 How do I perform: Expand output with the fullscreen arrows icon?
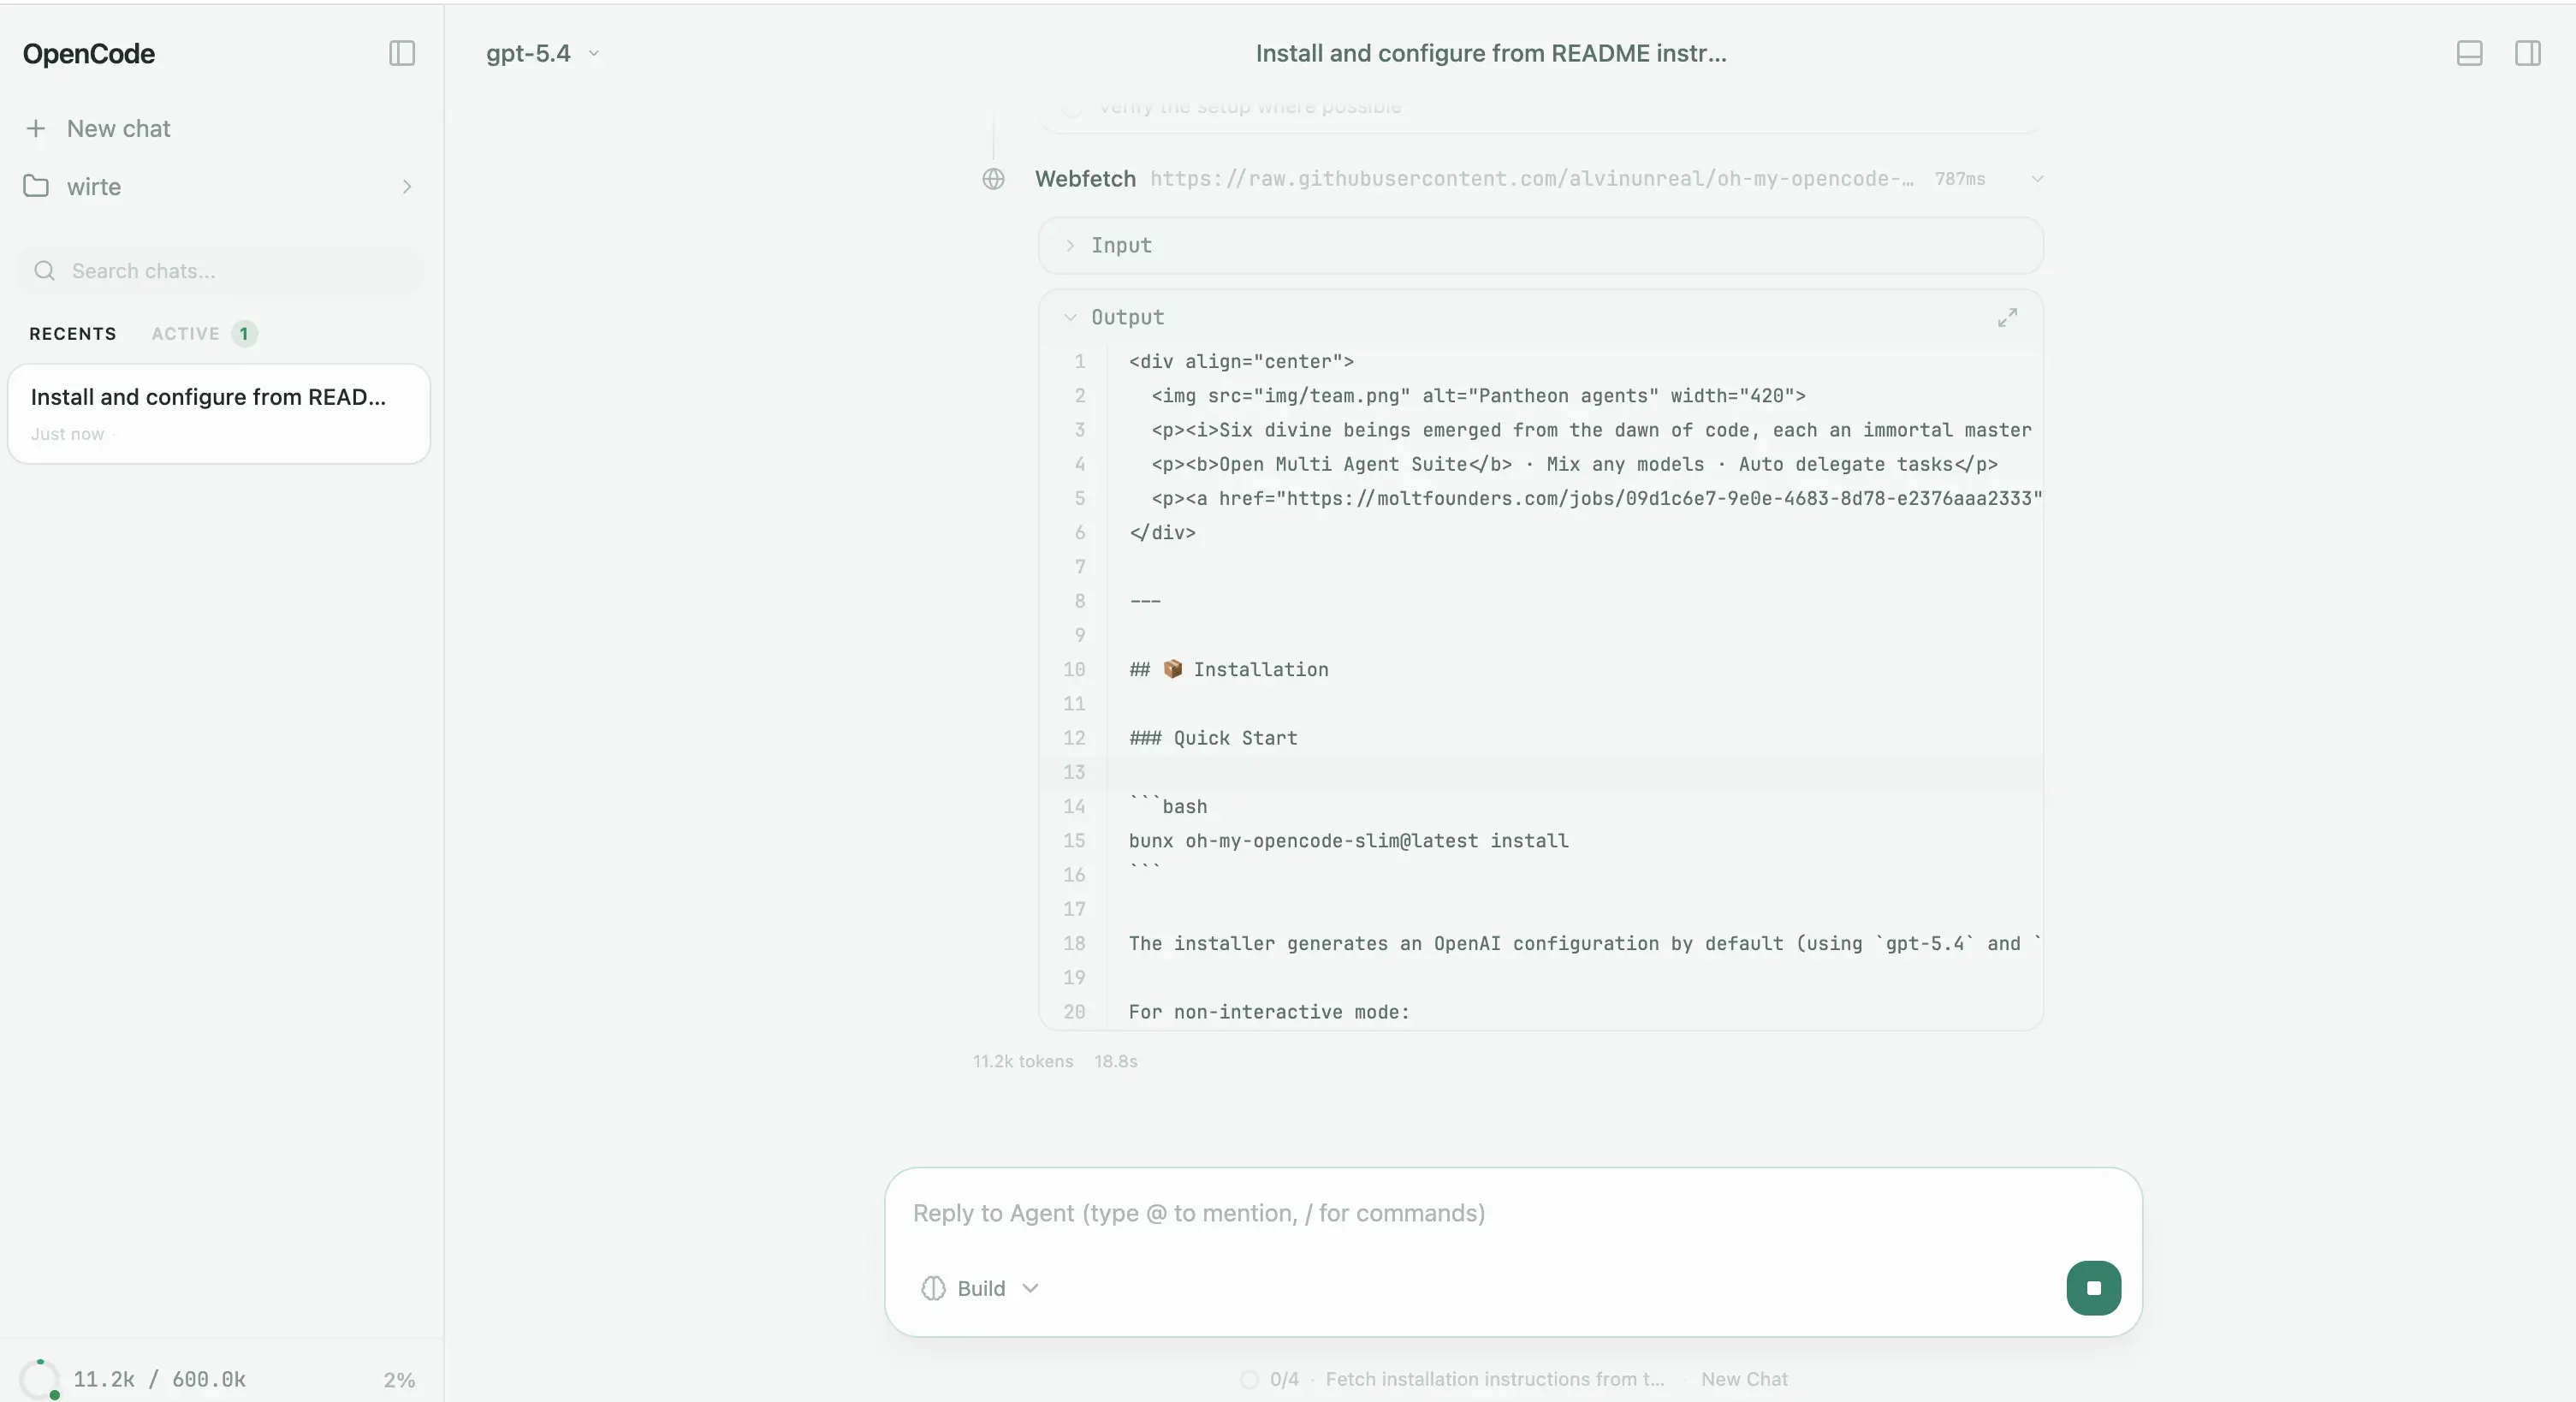[2006, 317]
